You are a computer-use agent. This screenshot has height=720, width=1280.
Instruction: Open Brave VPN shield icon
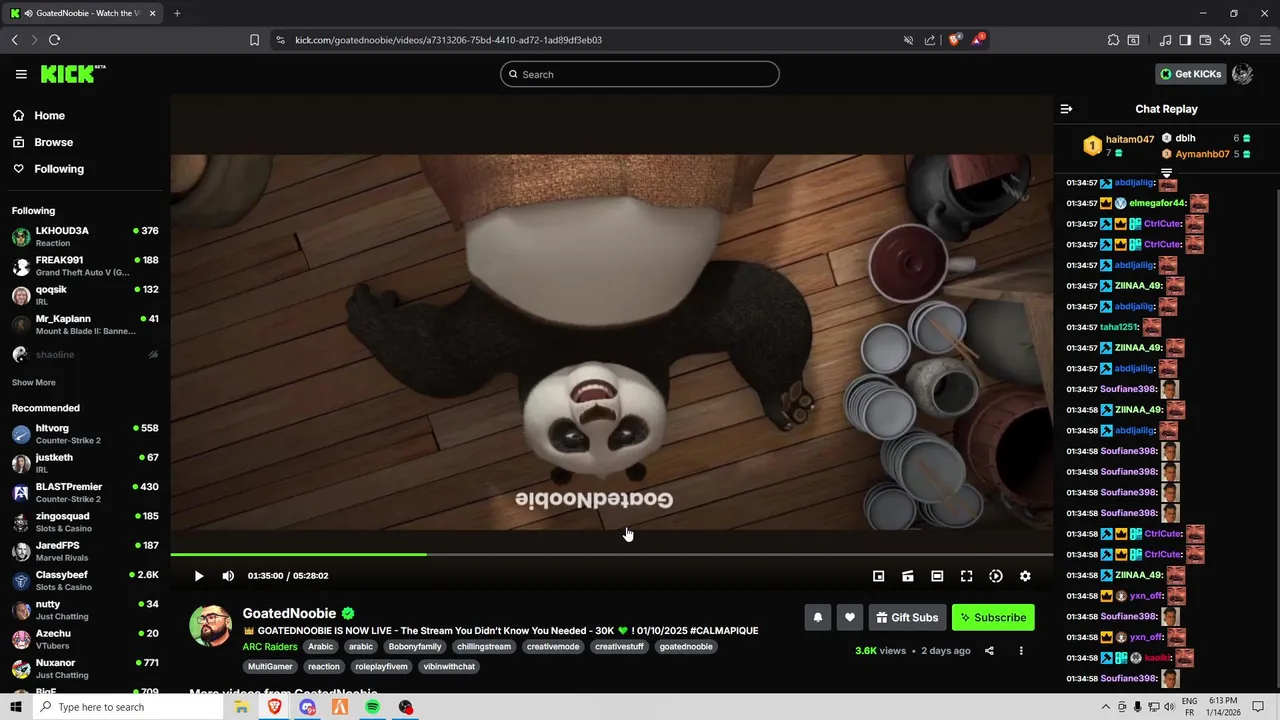tap(1245, 40)
